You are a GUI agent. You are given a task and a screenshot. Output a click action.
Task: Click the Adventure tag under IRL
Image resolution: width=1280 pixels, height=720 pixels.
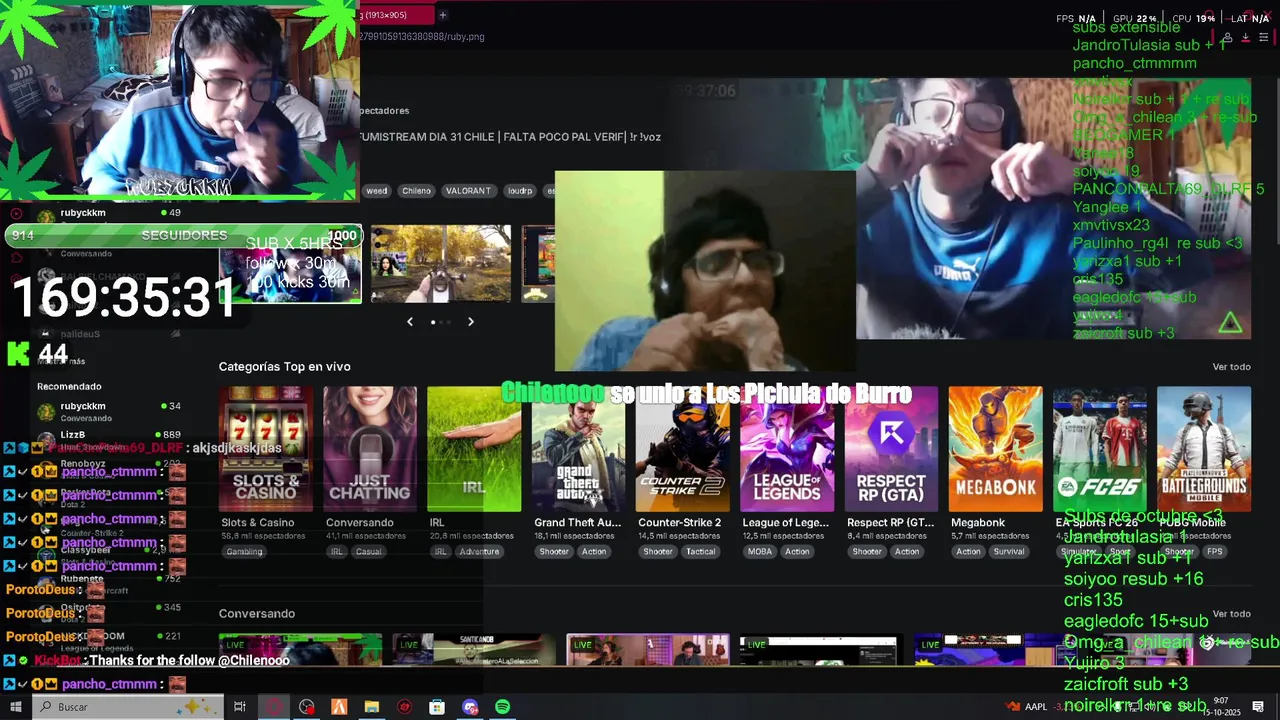479,551
